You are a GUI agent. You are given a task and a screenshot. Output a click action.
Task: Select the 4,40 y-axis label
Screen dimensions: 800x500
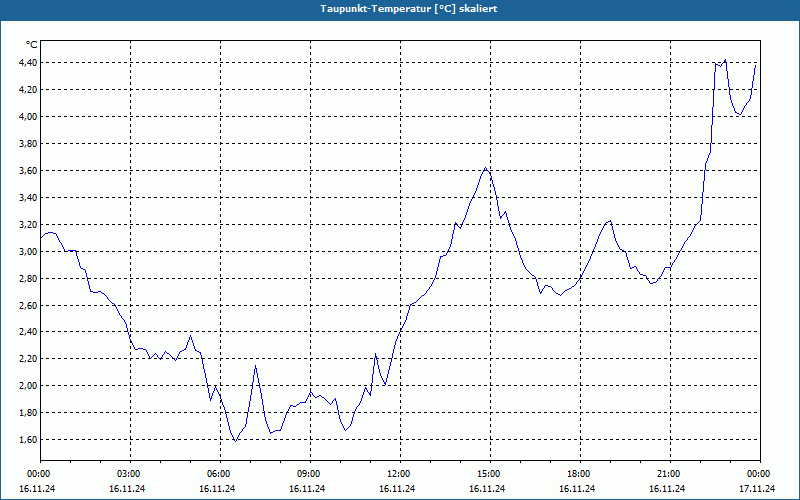28,63
